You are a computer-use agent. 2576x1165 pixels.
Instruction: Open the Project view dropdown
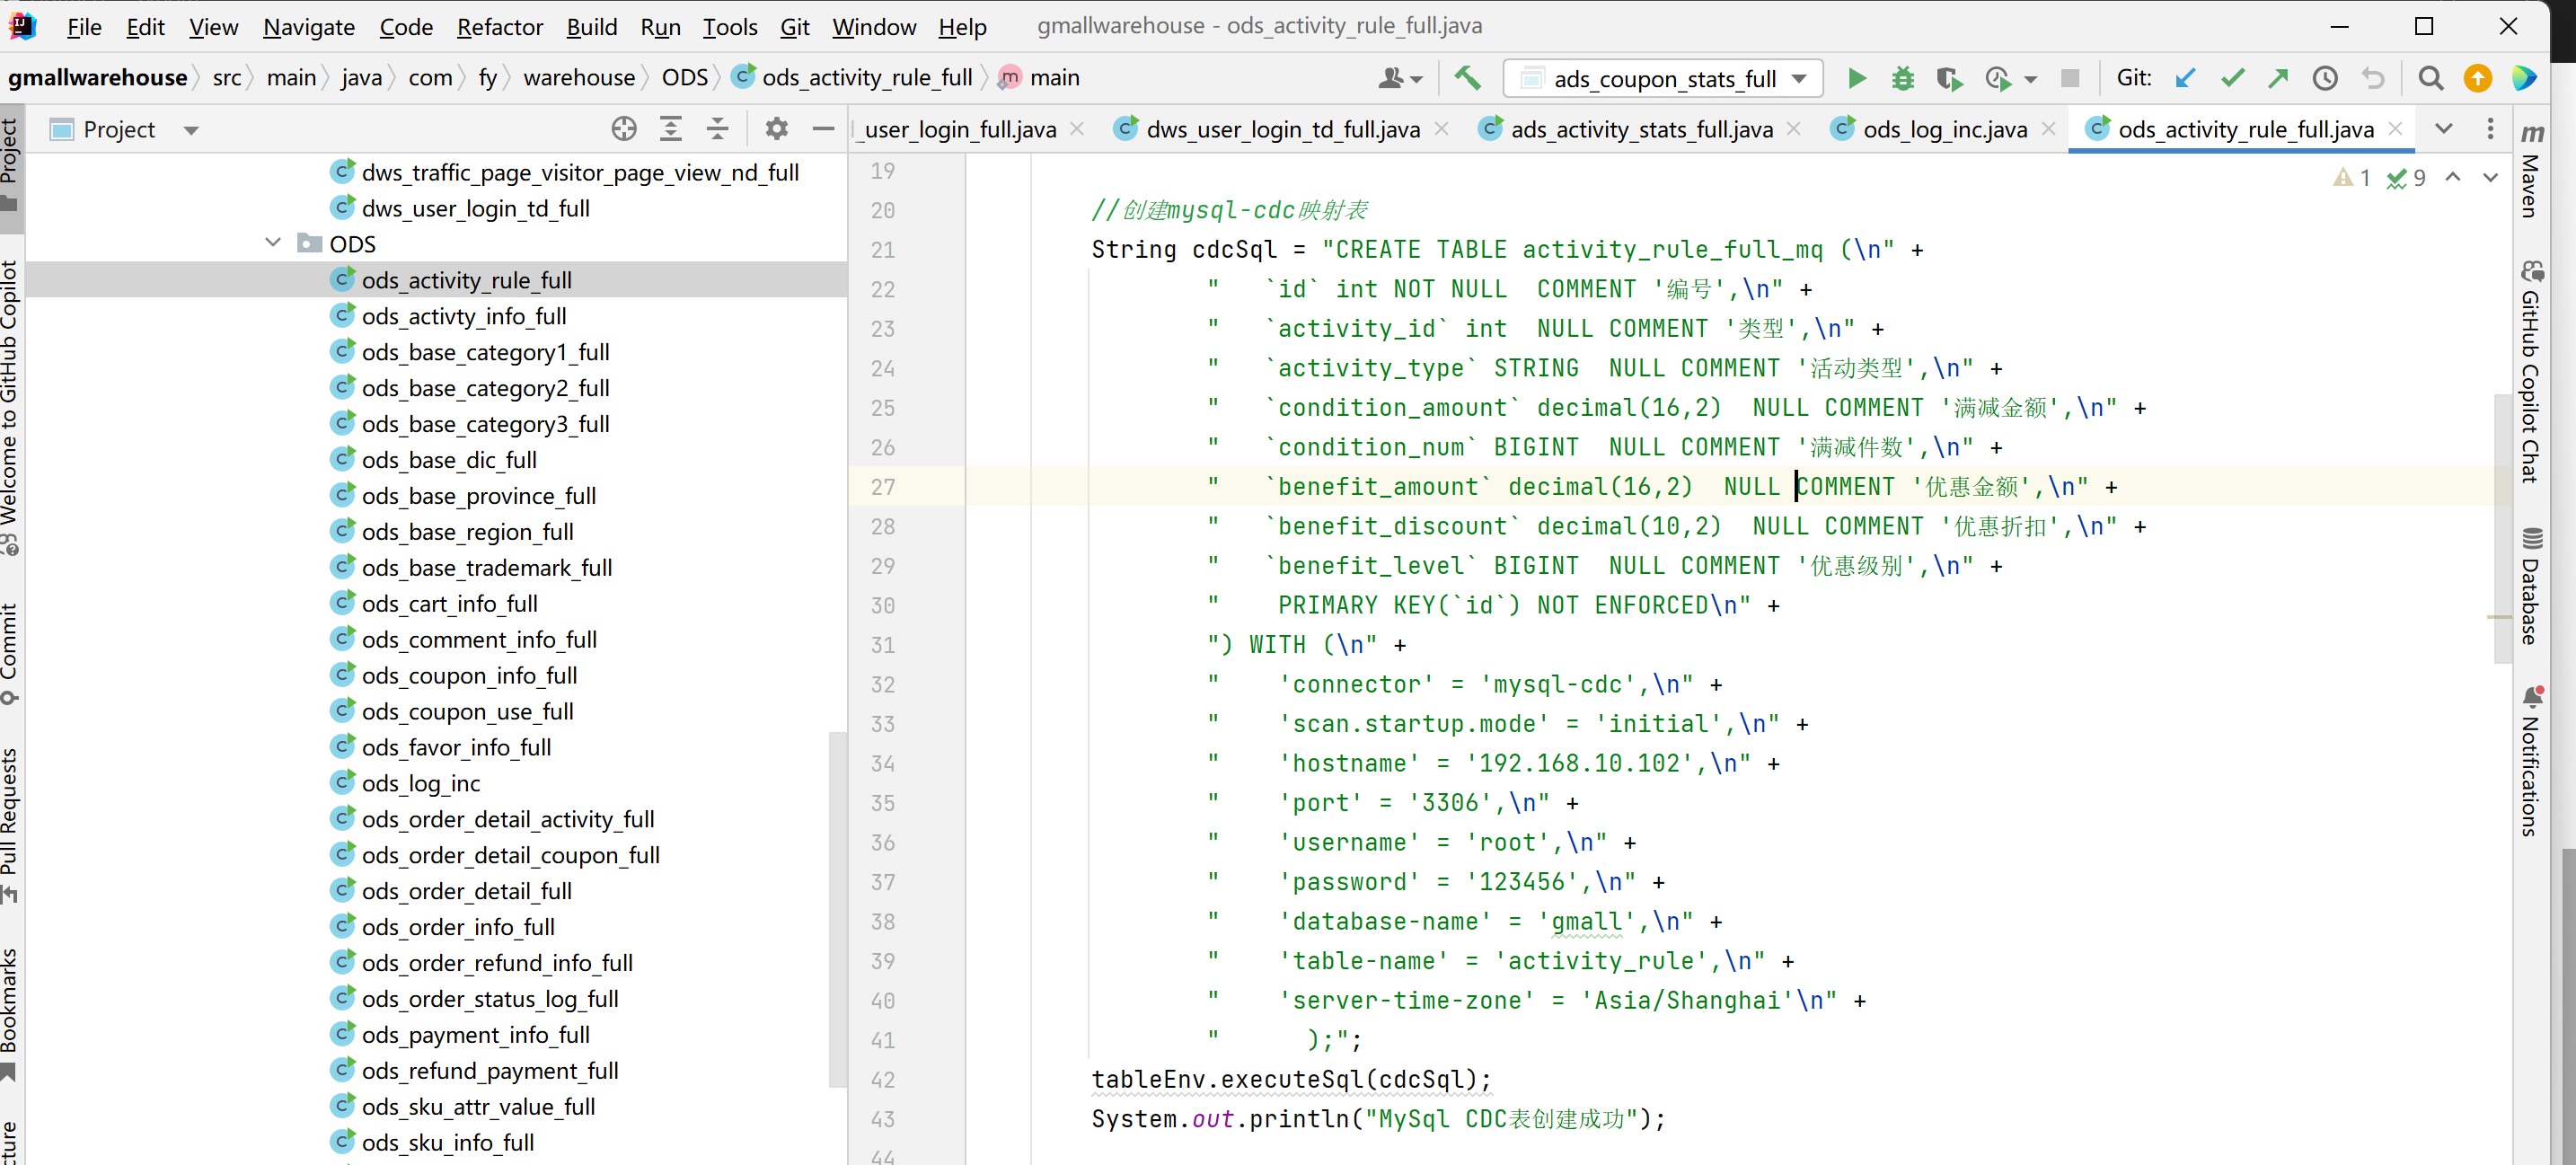coord(191,130)
